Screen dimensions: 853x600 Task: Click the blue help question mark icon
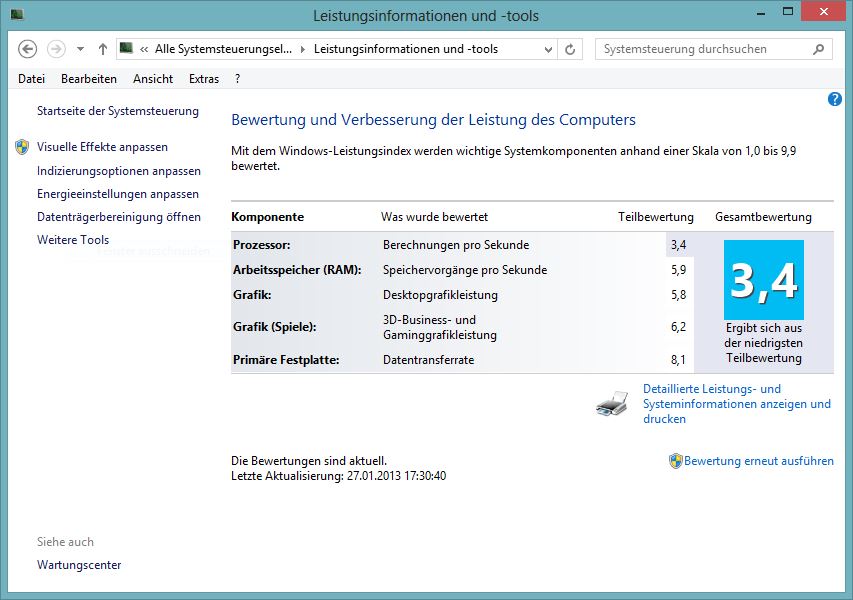tap(835, 99)
